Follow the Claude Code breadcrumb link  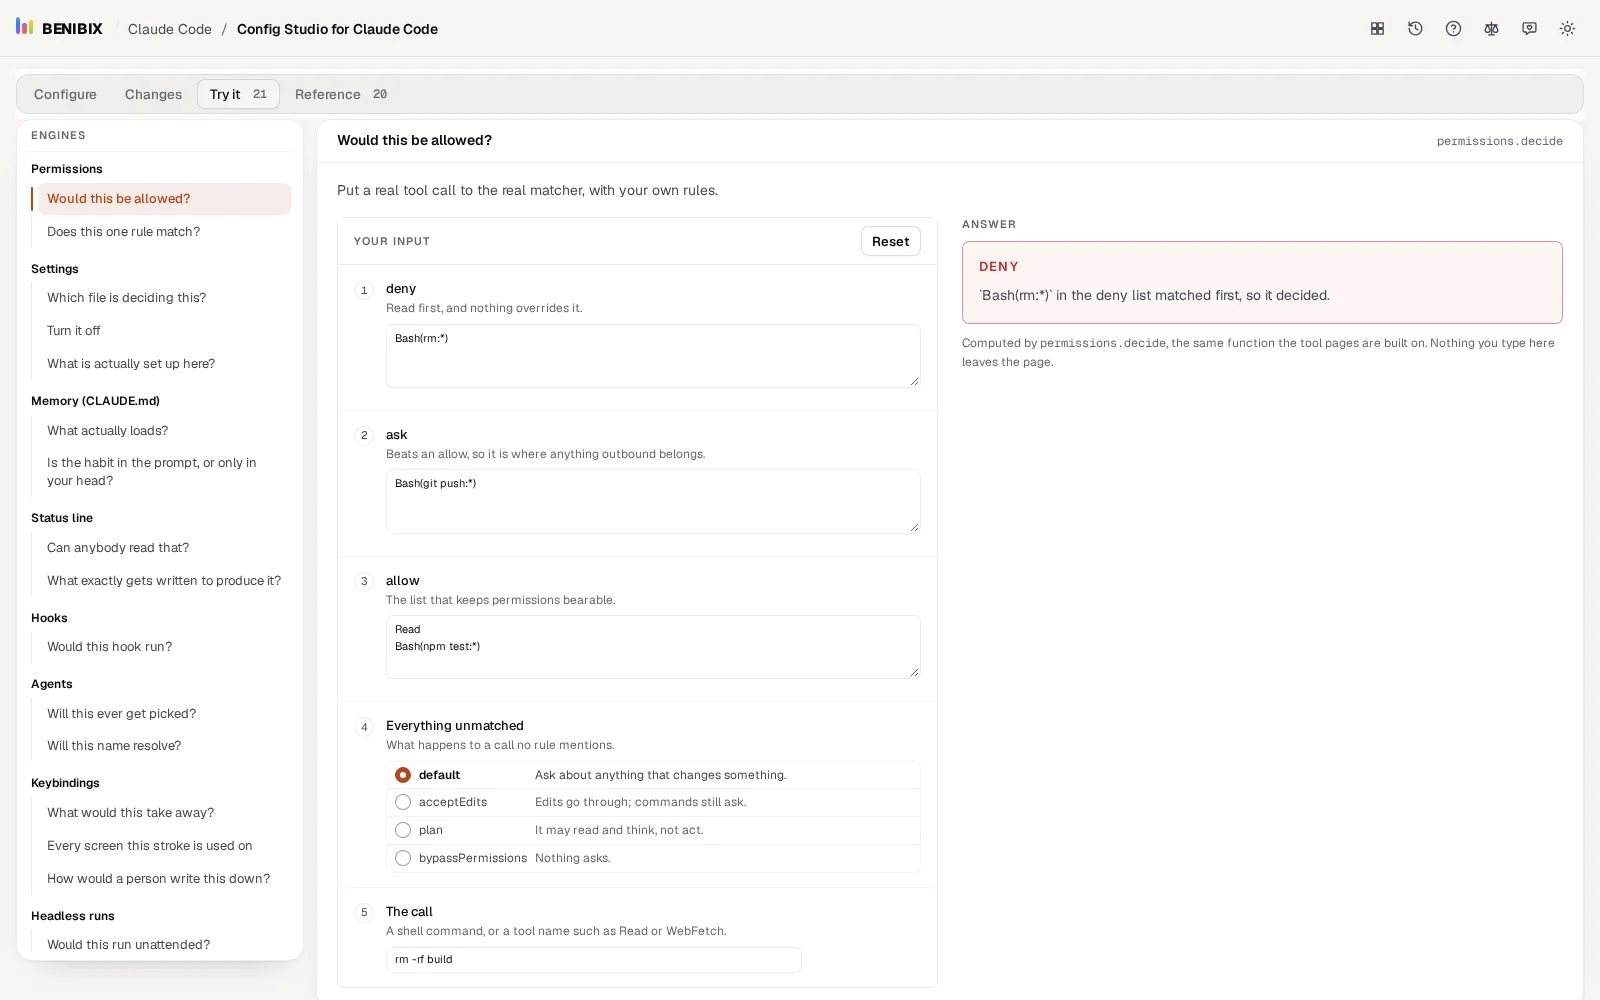click(170, 29)
